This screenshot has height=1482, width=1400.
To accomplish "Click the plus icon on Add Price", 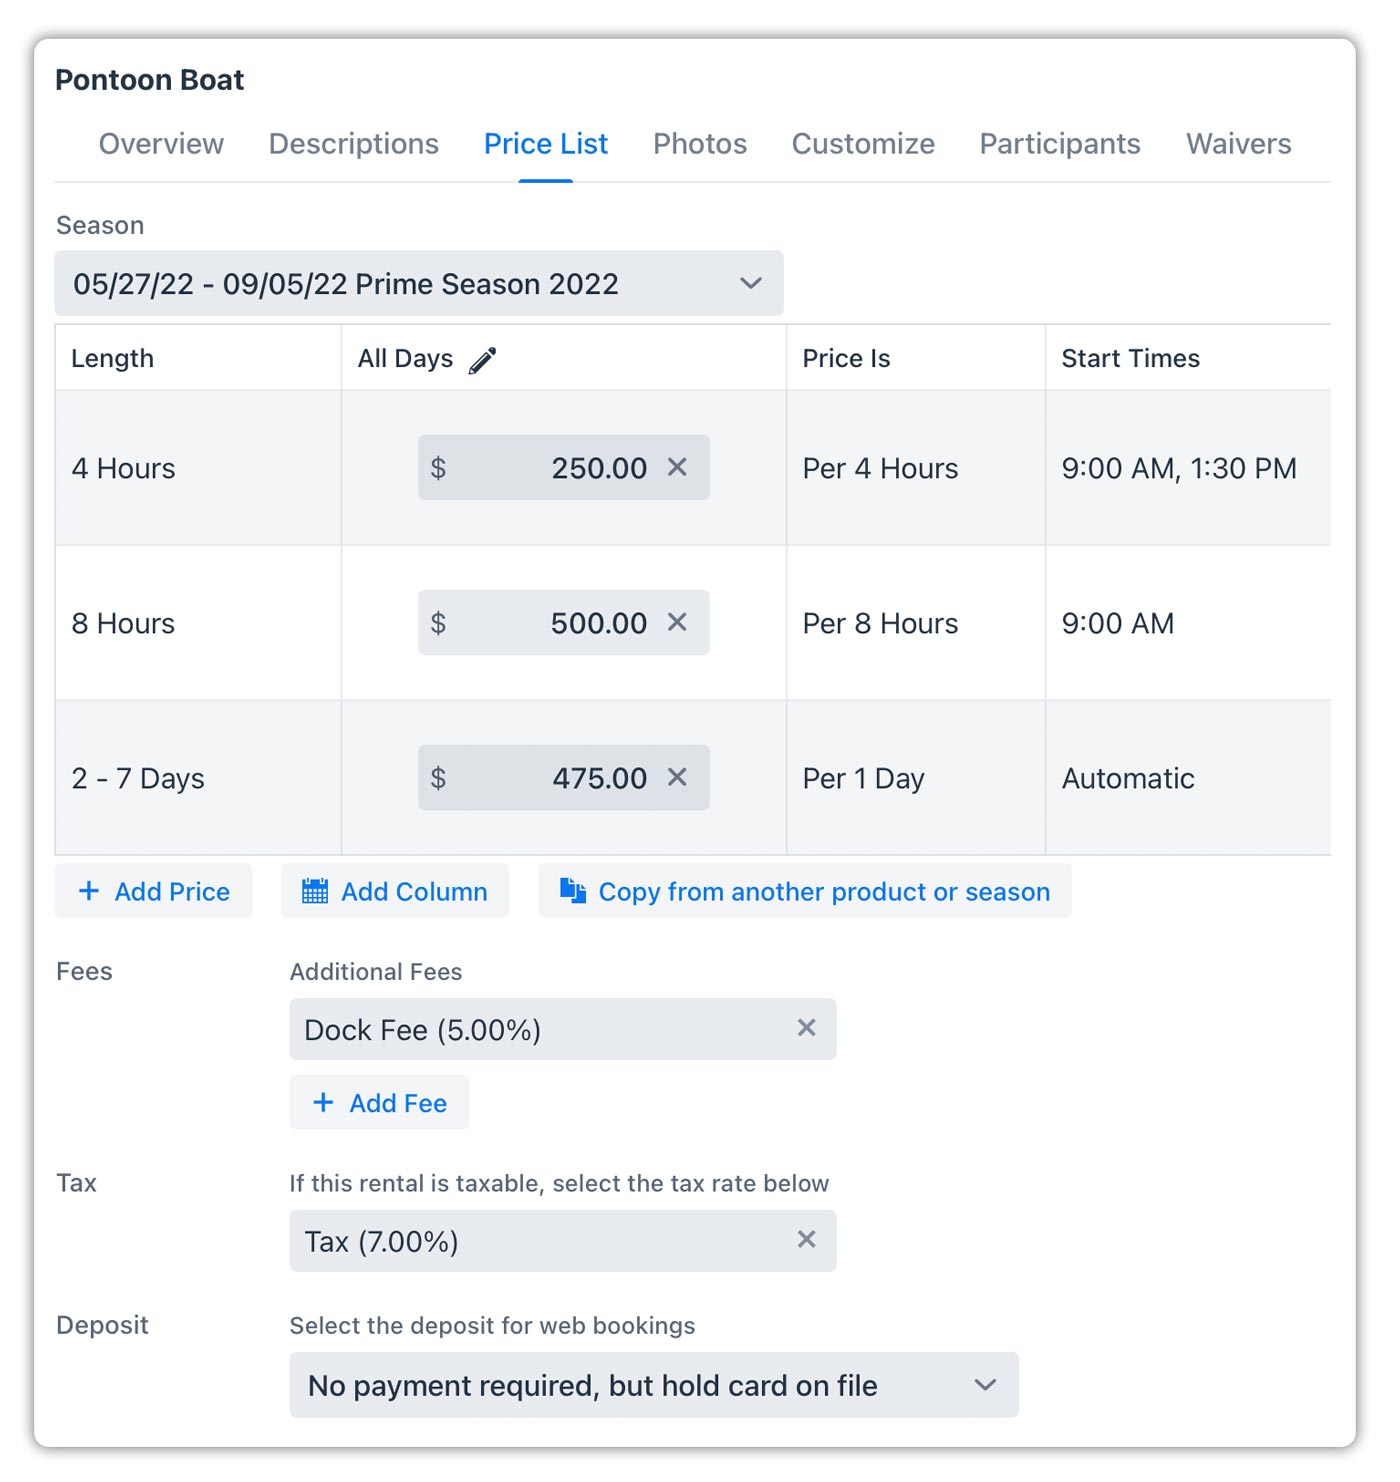I will (89, 891).
